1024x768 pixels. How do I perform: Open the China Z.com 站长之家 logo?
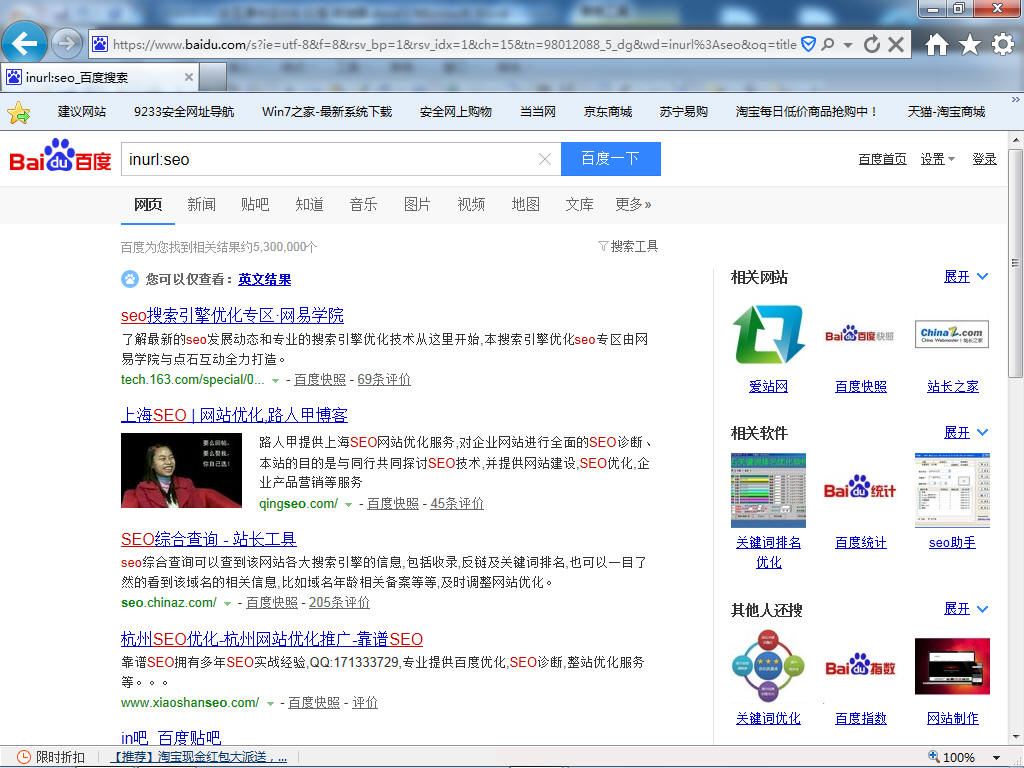click(x=952, y=334)
